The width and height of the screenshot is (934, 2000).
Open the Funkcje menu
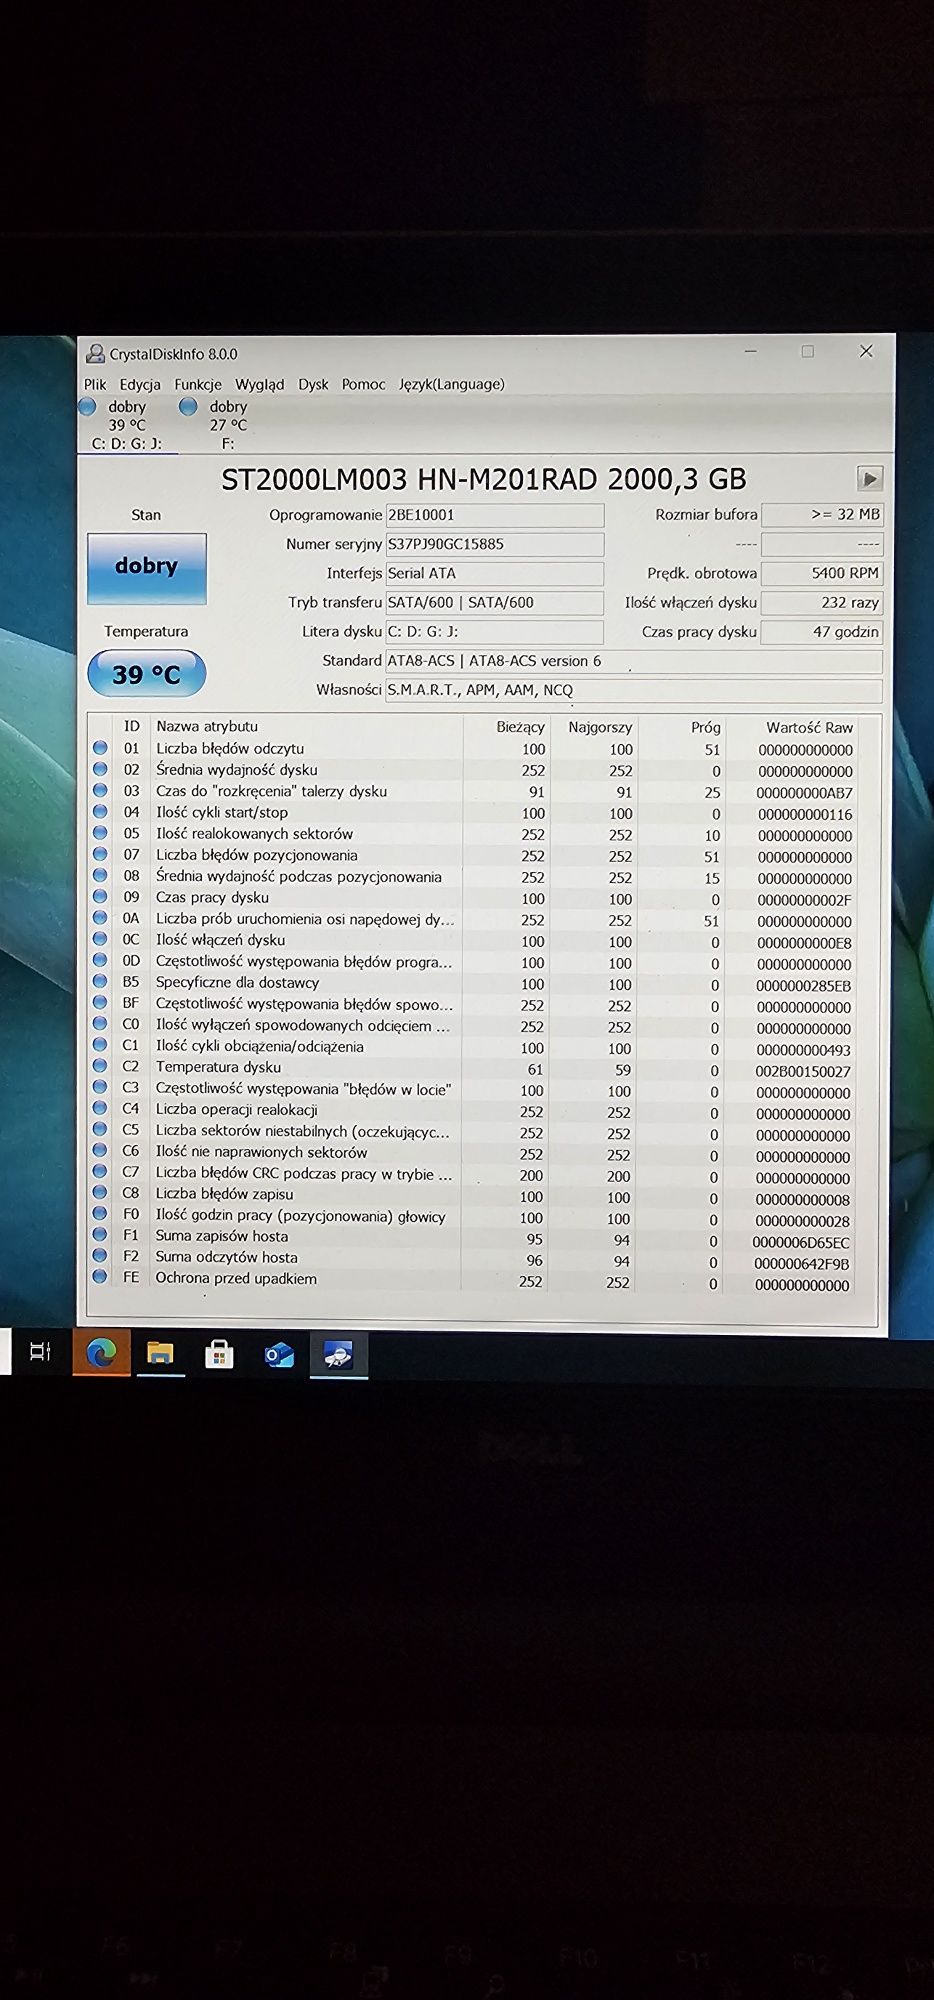pos(198,384)
